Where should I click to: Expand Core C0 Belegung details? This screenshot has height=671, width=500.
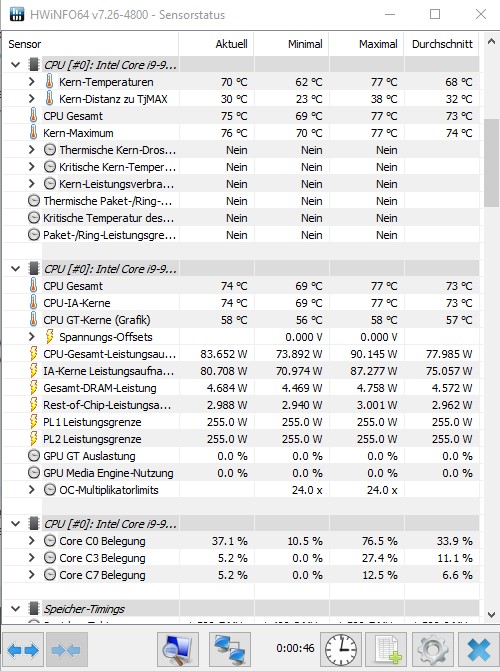(31, 541)
